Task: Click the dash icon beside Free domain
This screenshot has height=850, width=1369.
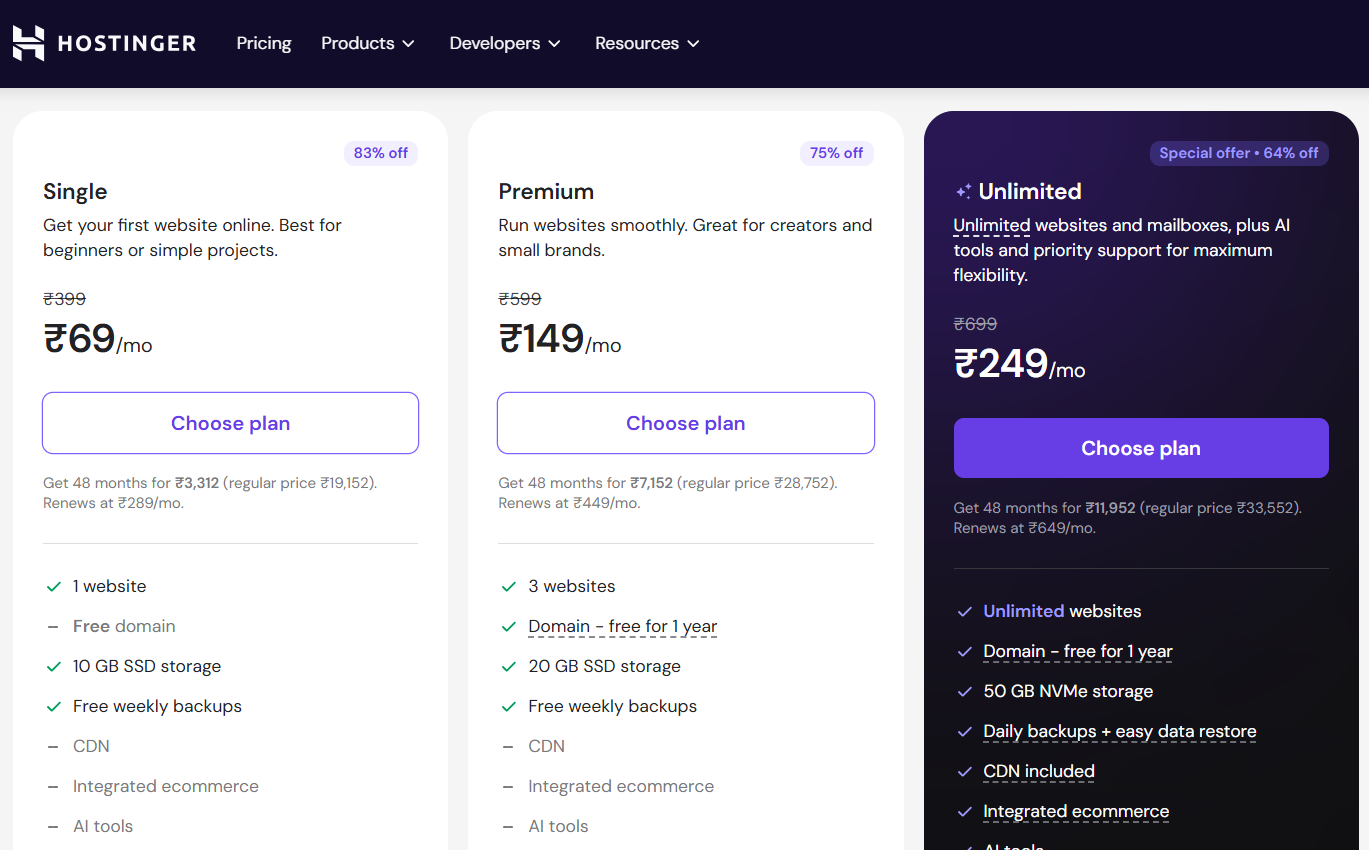Action: tap(53, 626)
